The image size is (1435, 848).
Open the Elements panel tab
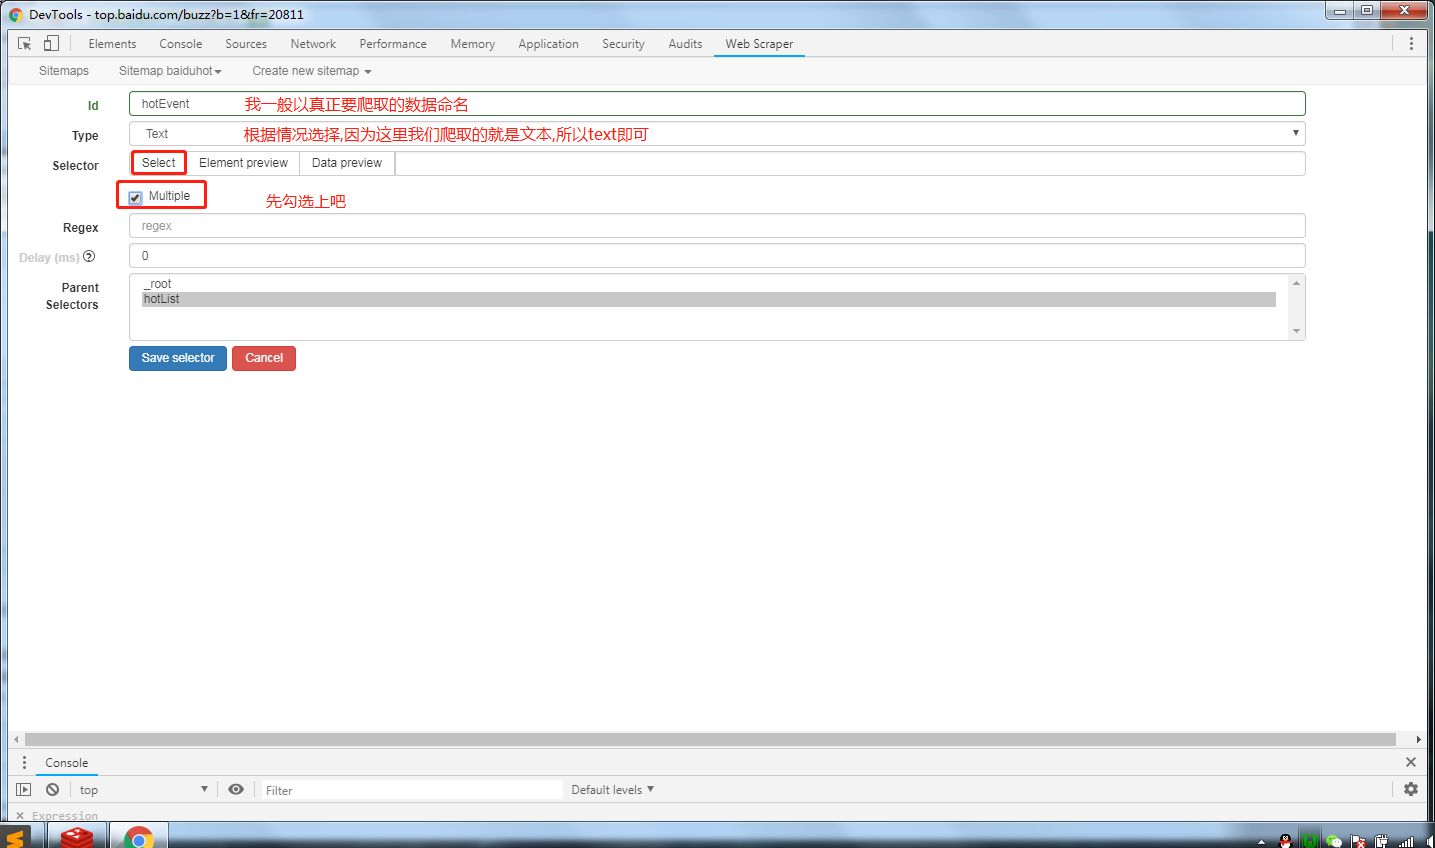112,44
